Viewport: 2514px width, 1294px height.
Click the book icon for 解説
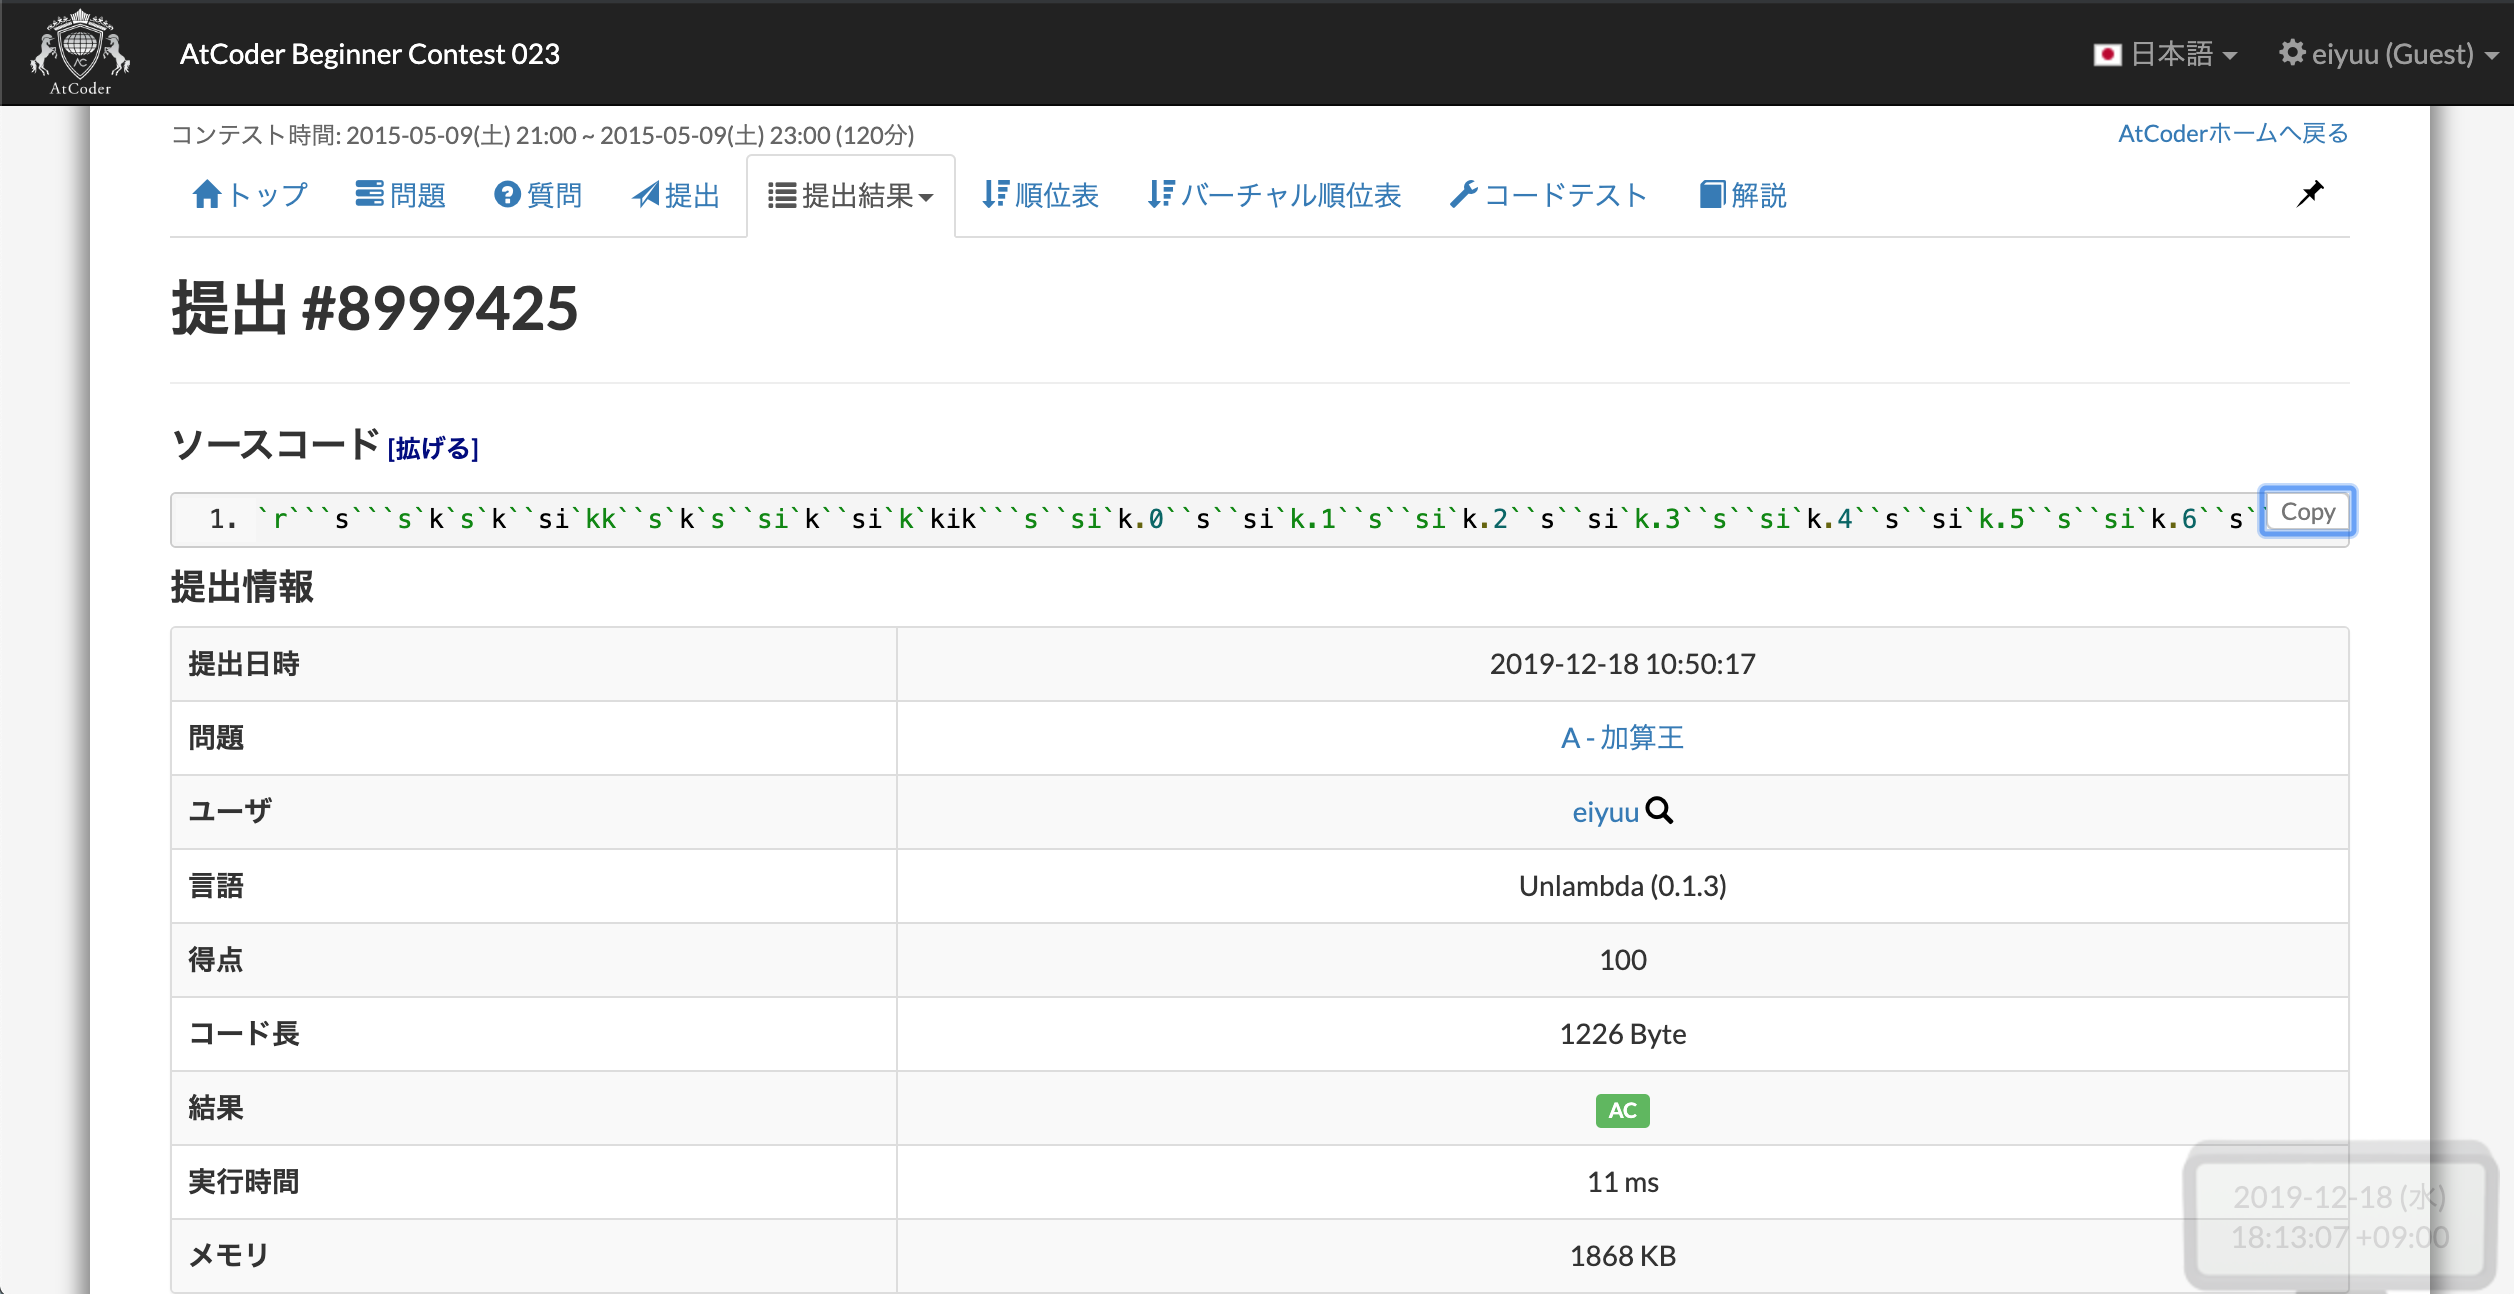[1712, 194]
